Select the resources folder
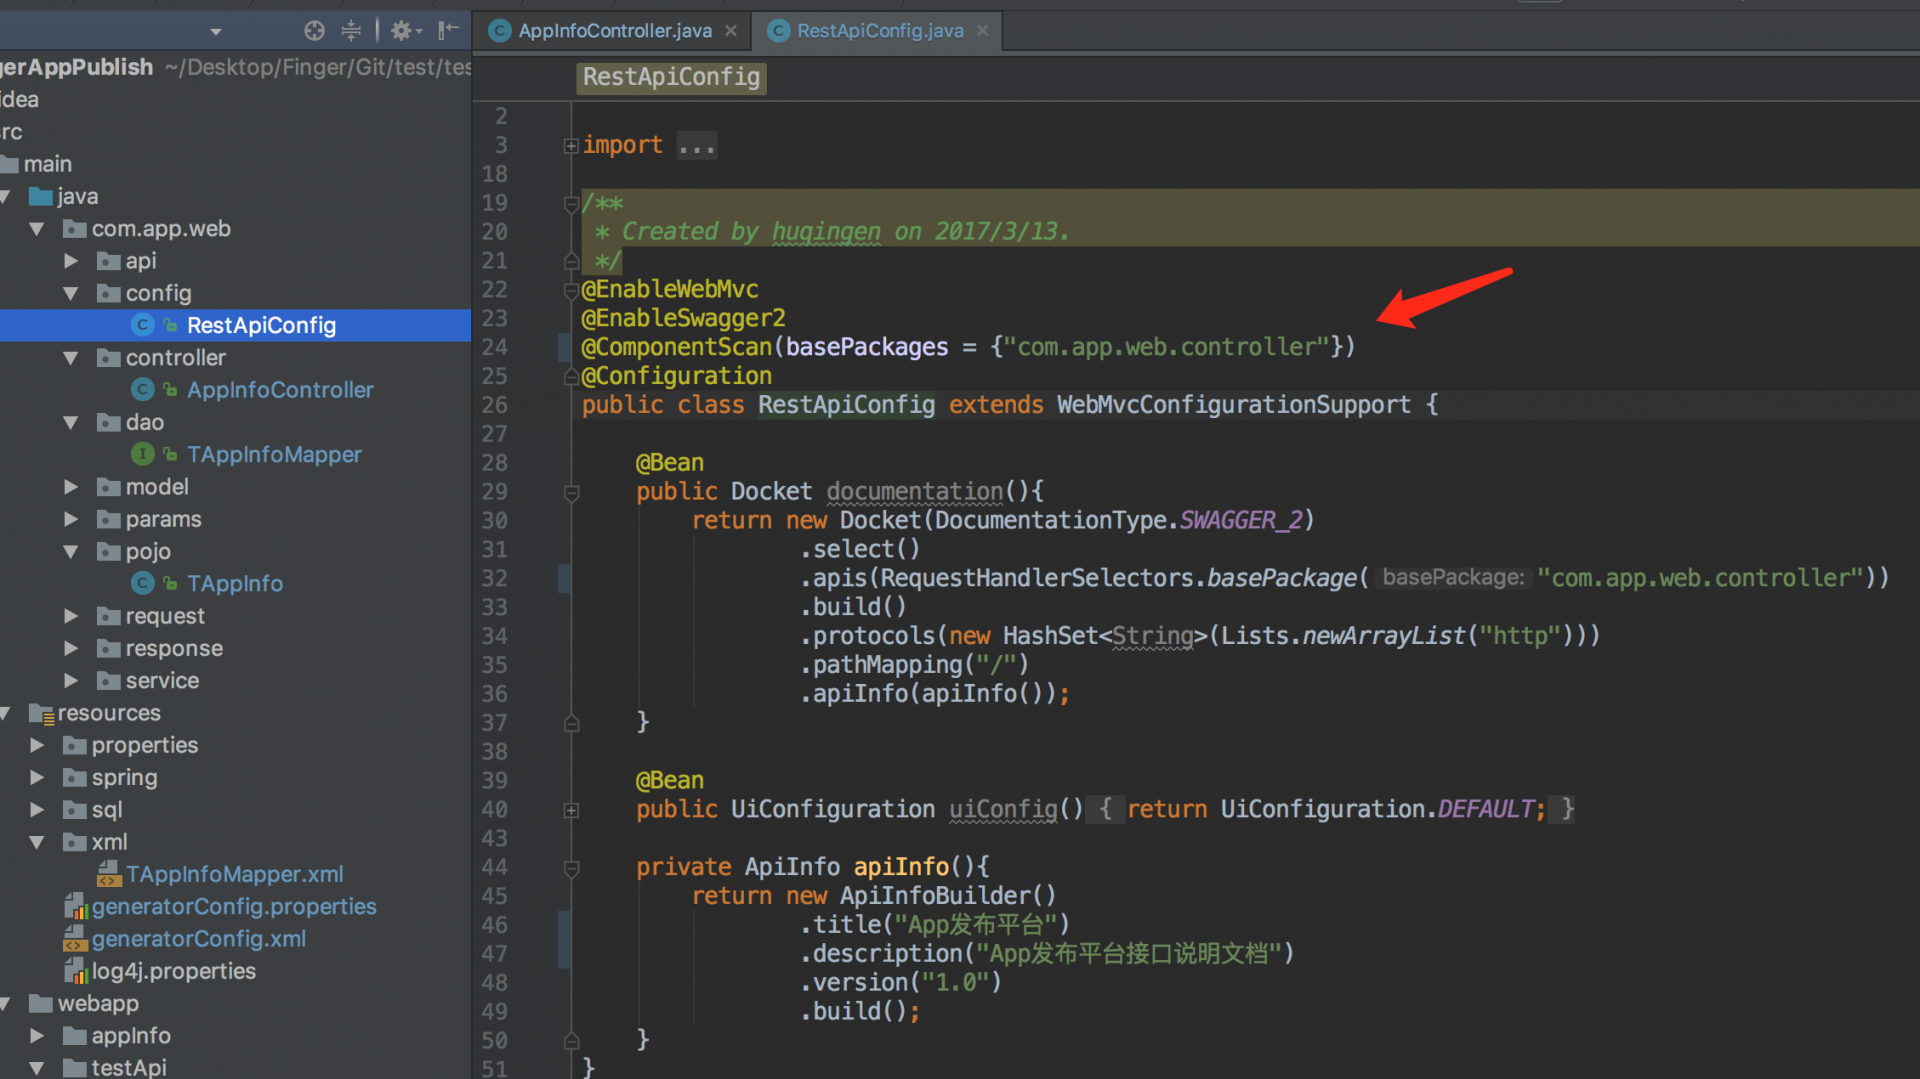This screenshot has height=1079, width=1920. (x=109, y=713)
